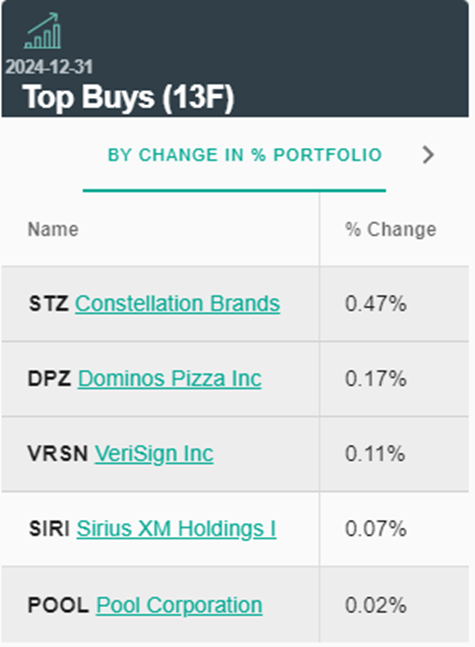Image resolution: width=475 pixels, height=647 pixels.
Task: Click the % Change column header
Action: tap(391, 229)
